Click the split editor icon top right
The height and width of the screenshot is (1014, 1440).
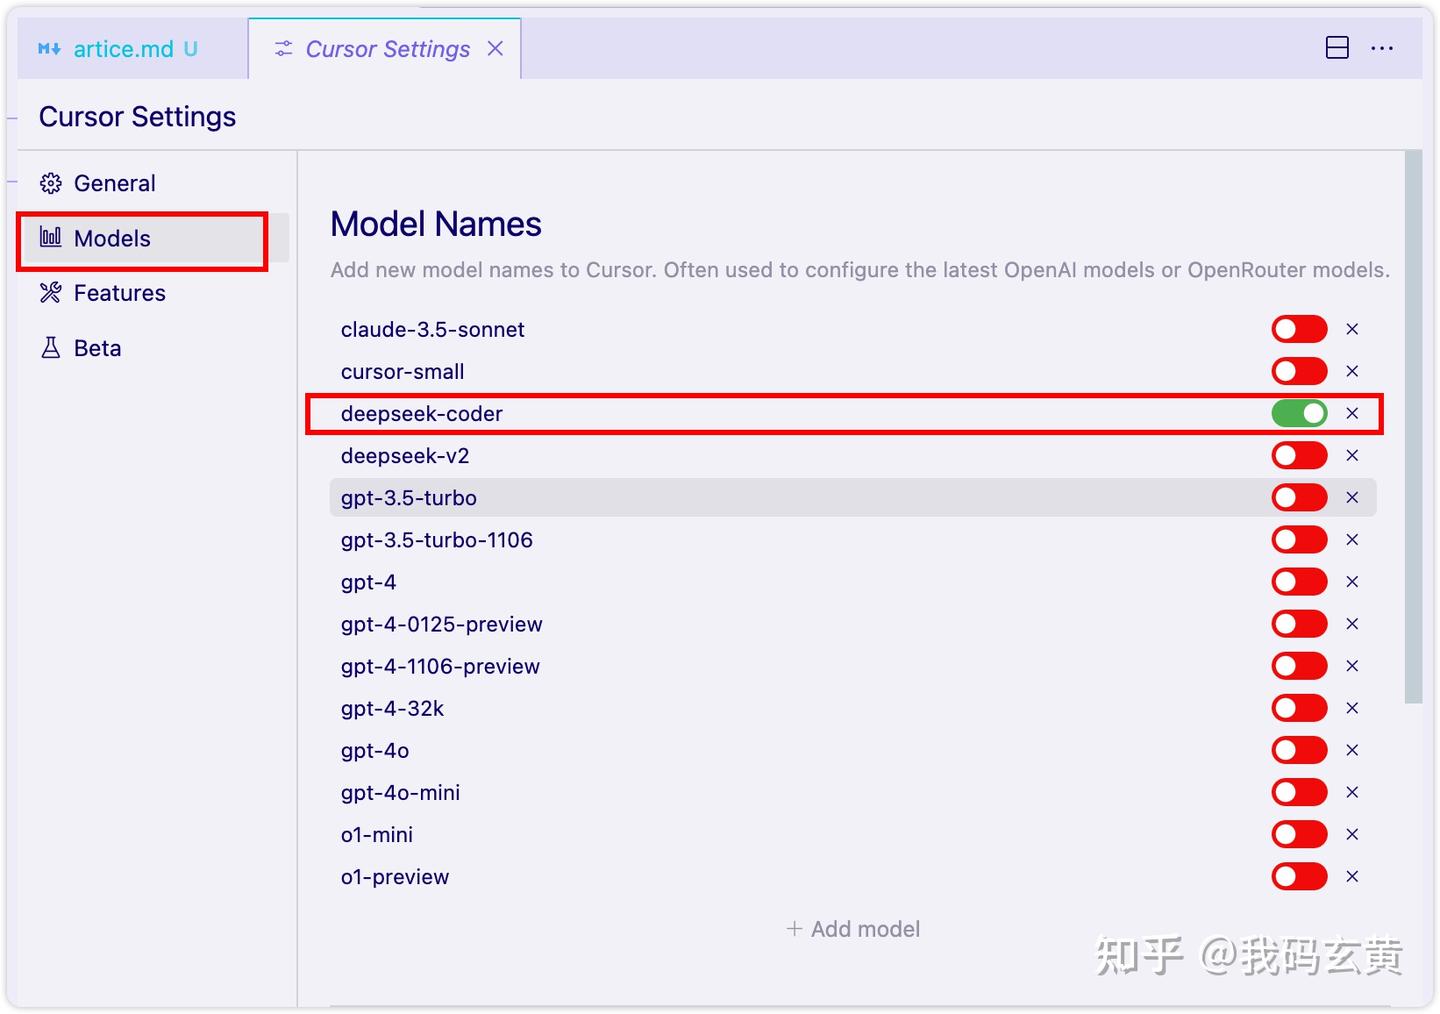coord(1337,47)
